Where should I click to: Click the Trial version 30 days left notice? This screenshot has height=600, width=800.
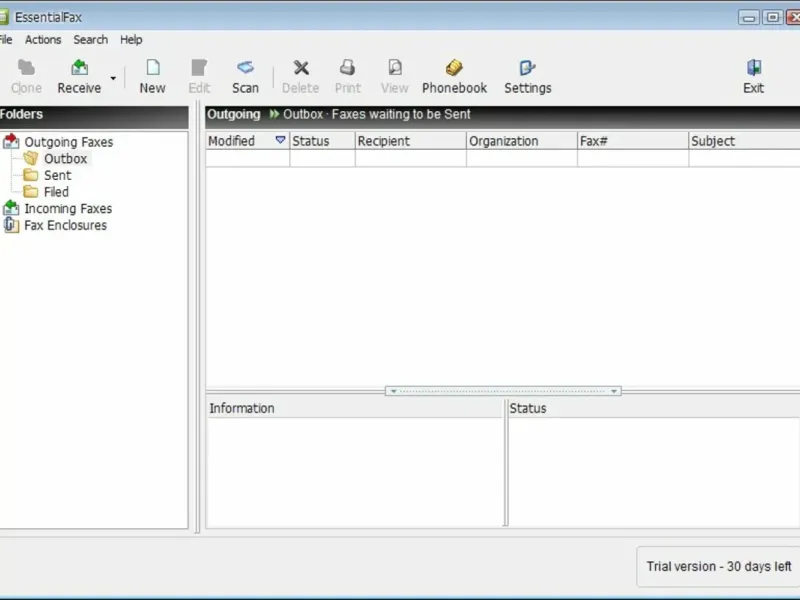[719, 566]
